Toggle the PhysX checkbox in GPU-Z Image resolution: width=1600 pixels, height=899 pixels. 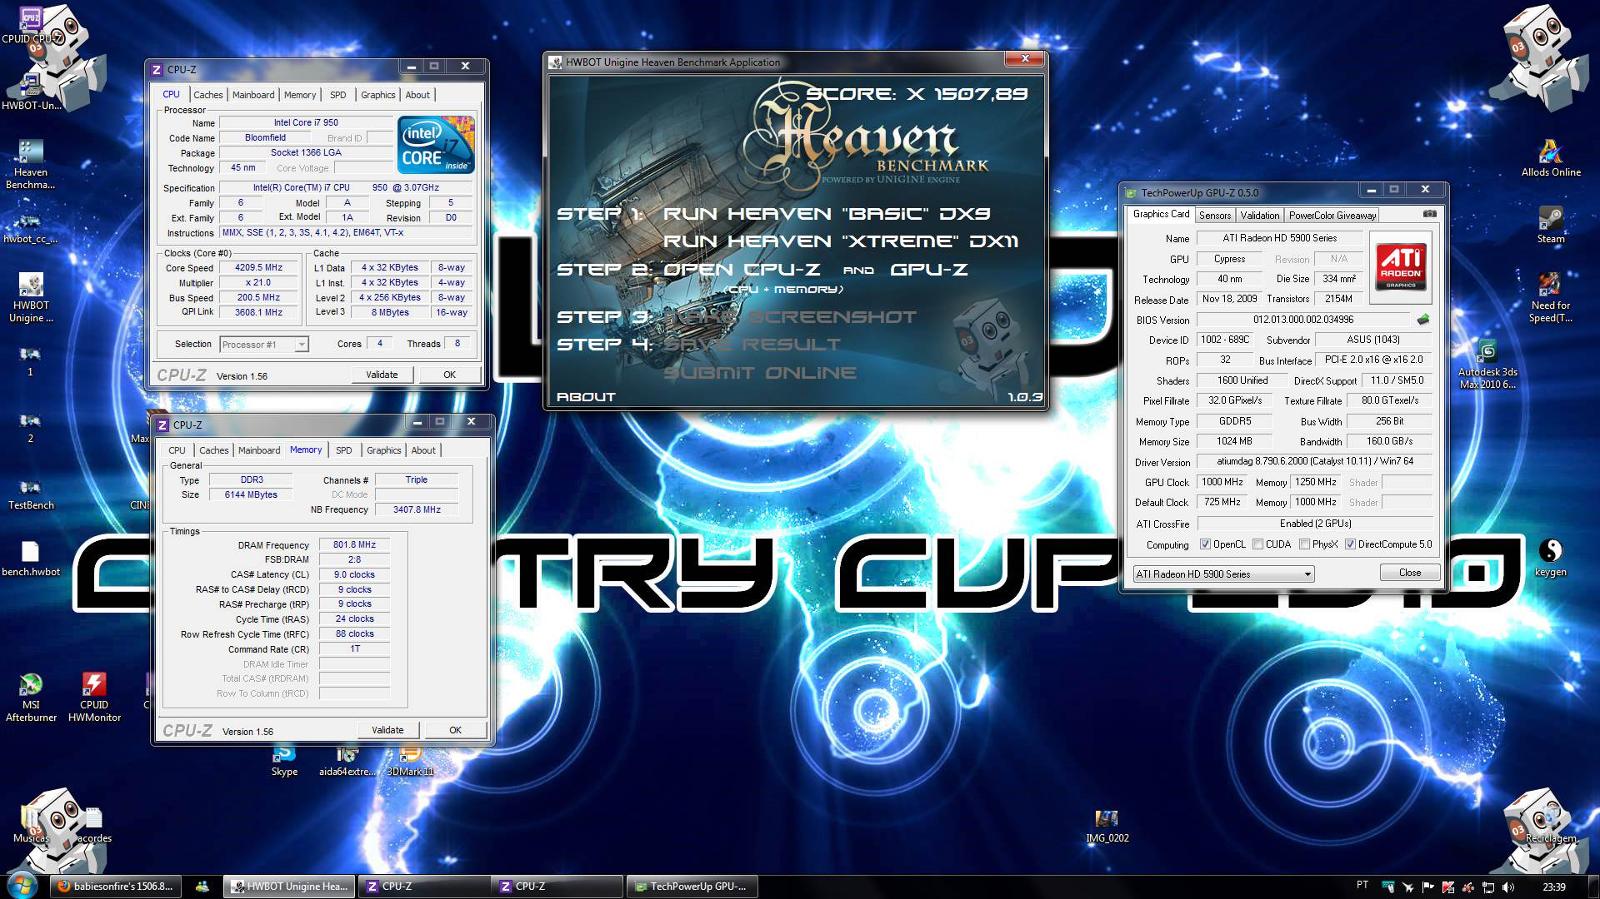(1304, 544)
